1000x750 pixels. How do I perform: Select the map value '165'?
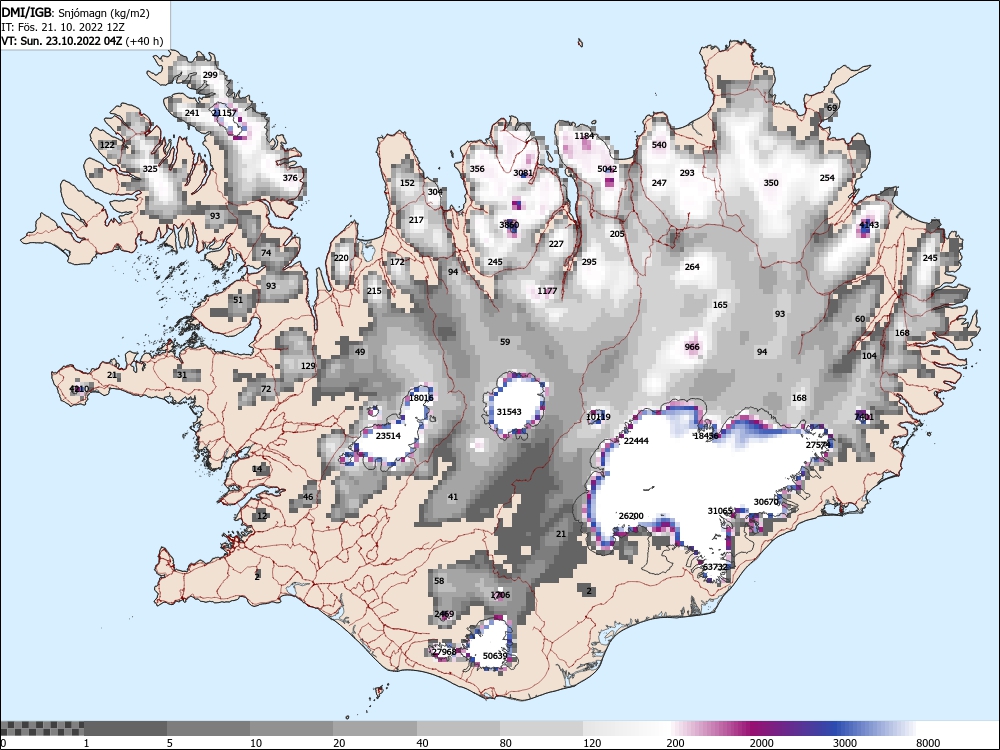[x=720, y=305]
